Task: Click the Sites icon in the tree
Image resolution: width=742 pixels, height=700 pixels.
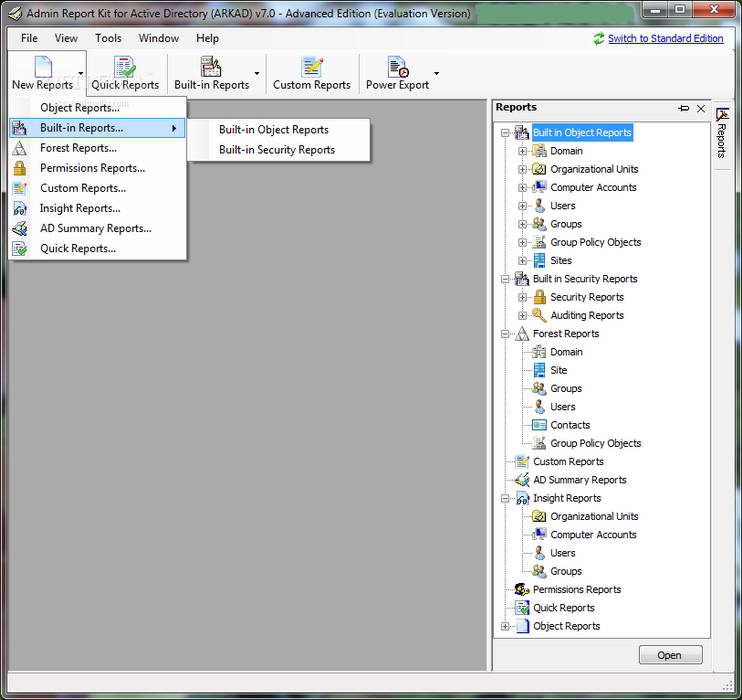Action: [x=539, y=260]
